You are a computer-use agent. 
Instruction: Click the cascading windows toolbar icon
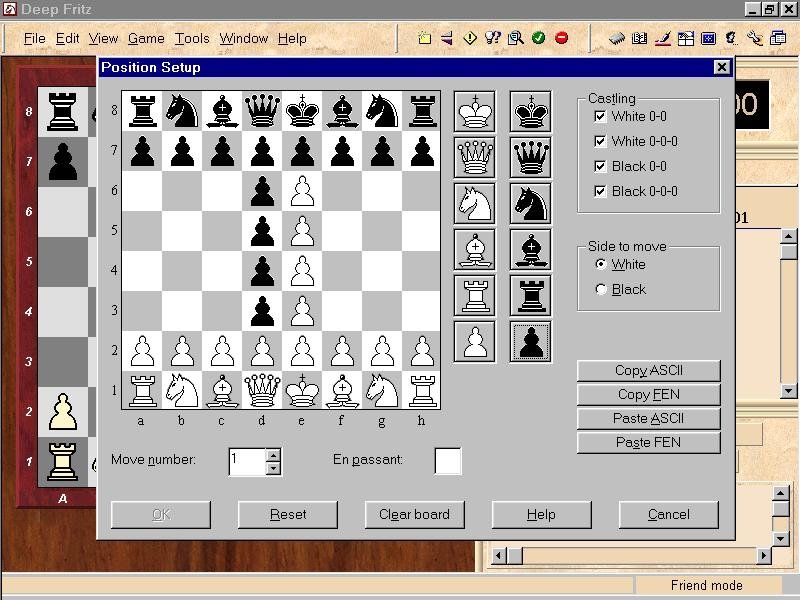(x=778, y=38)
